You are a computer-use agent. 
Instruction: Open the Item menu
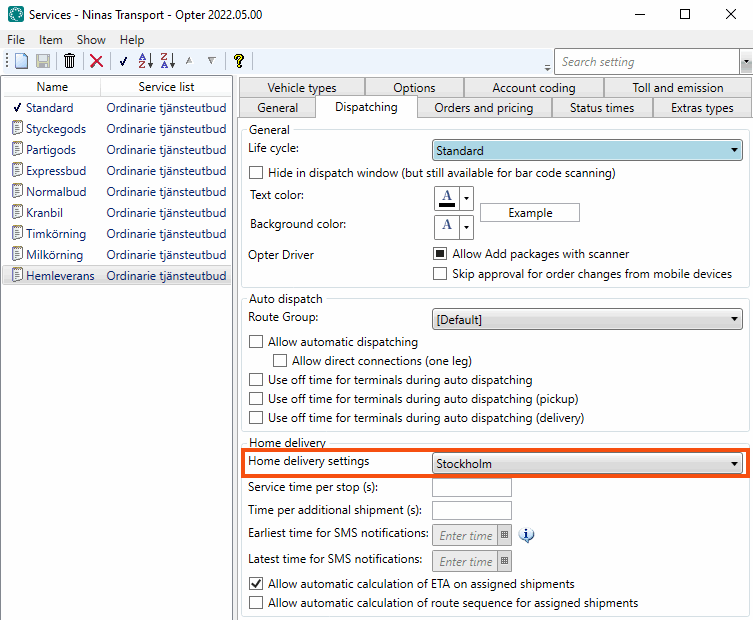point(50,40)
